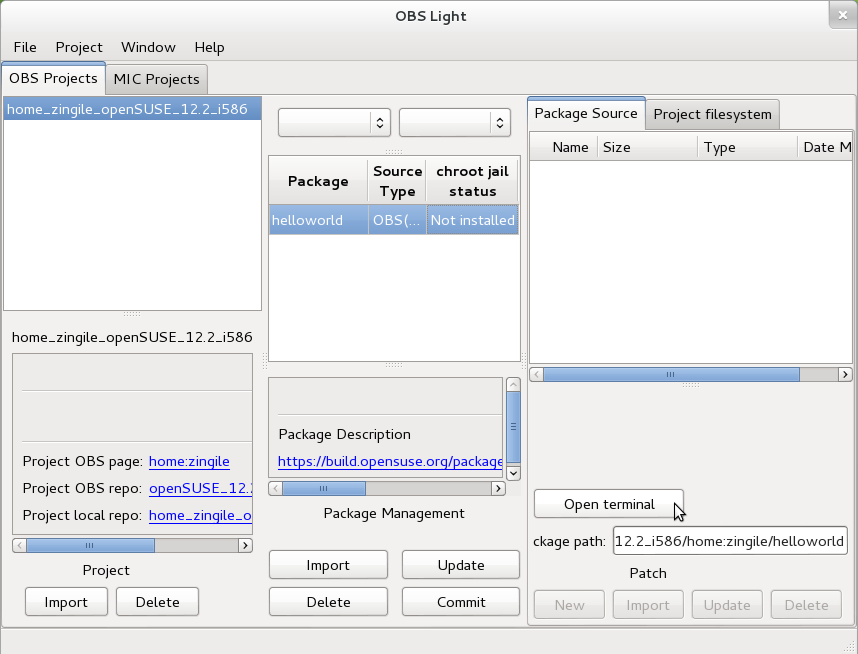
Task: Switch to the MIC Projects tab
Action: tap(156, 79)
